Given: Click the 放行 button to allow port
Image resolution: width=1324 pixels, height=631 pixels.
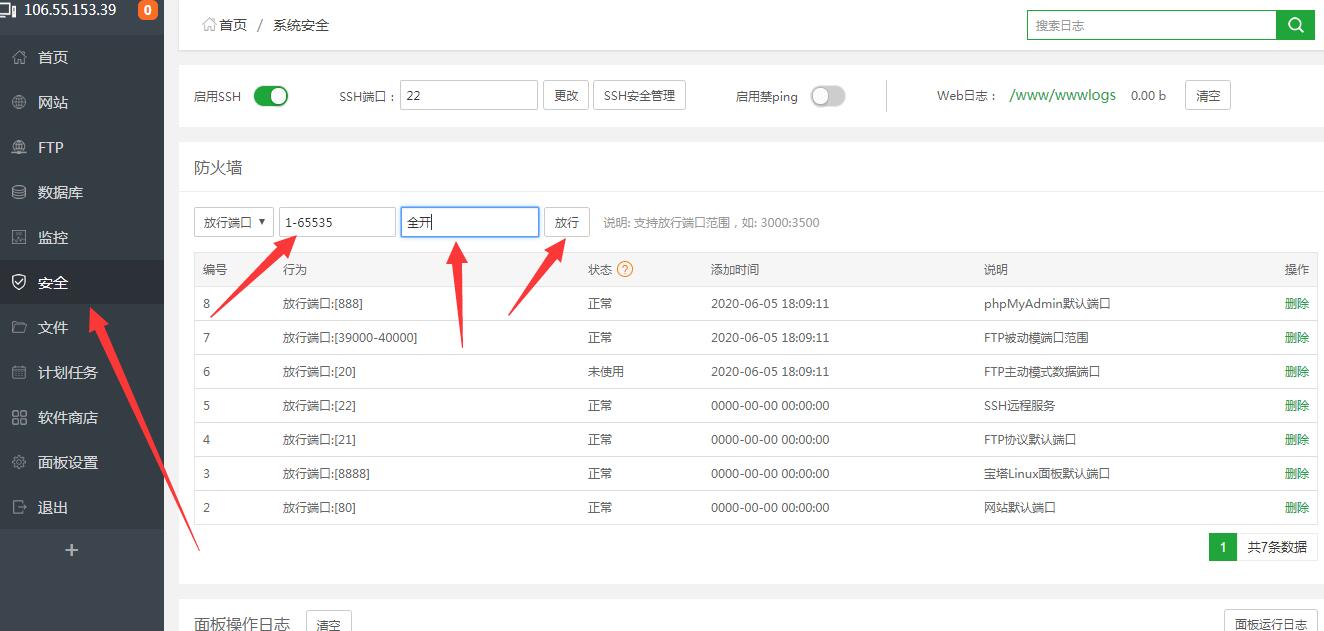Looking at the screenshot, I should point(567,222).
